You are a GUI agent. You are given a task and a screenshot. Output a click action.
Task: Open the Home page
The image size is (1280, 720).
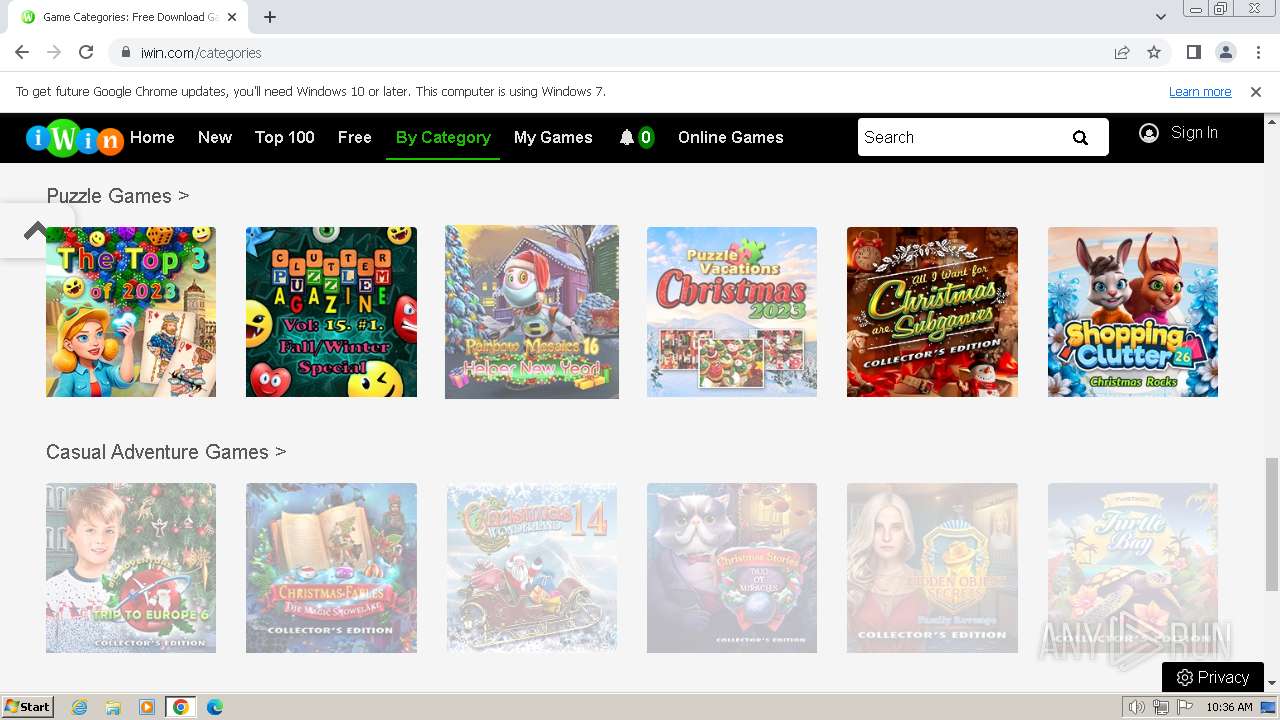(x=152, y=137)
